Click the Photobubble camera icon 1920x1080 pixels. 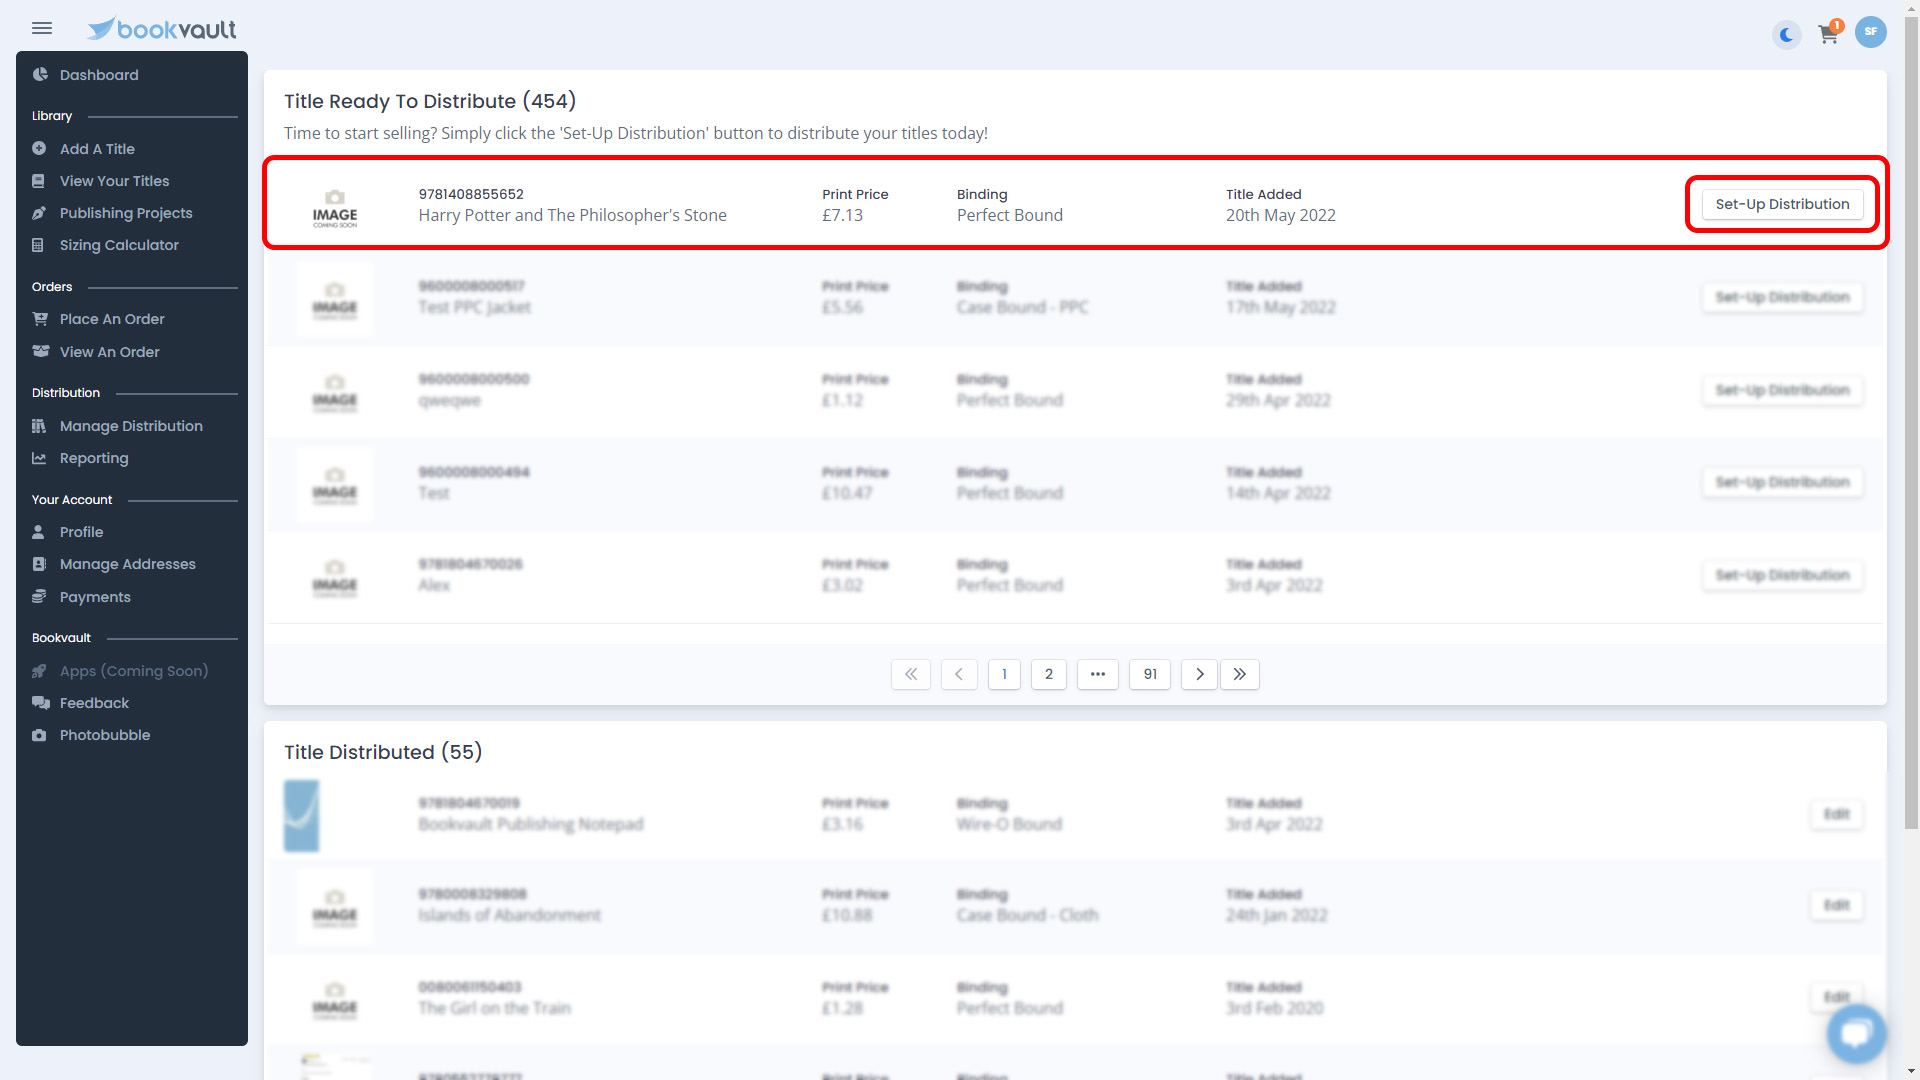tap(39, 735)
